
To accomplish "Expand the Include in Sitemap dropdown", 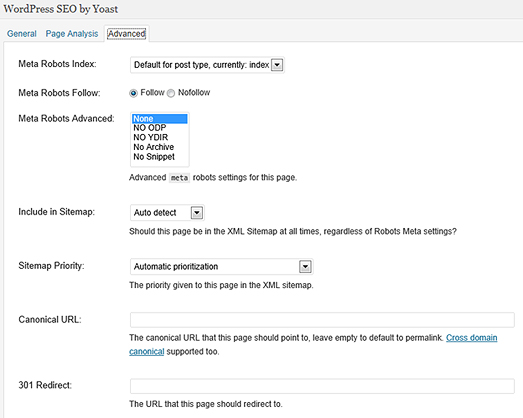I will 167,213.
